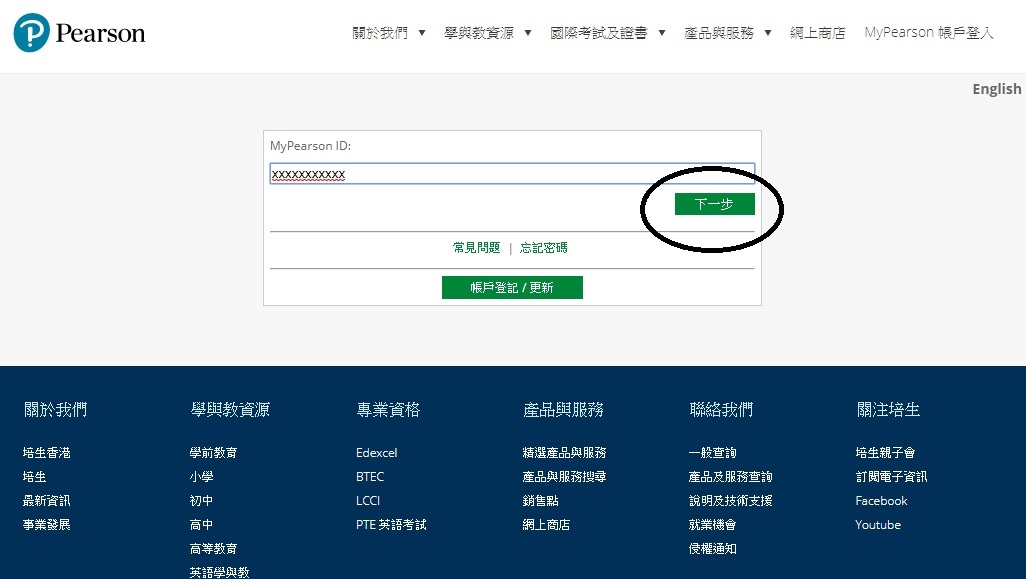Open the Youtube link in the footer
The width and height of the screenshot is (1026, 579).
pos(878,525)
